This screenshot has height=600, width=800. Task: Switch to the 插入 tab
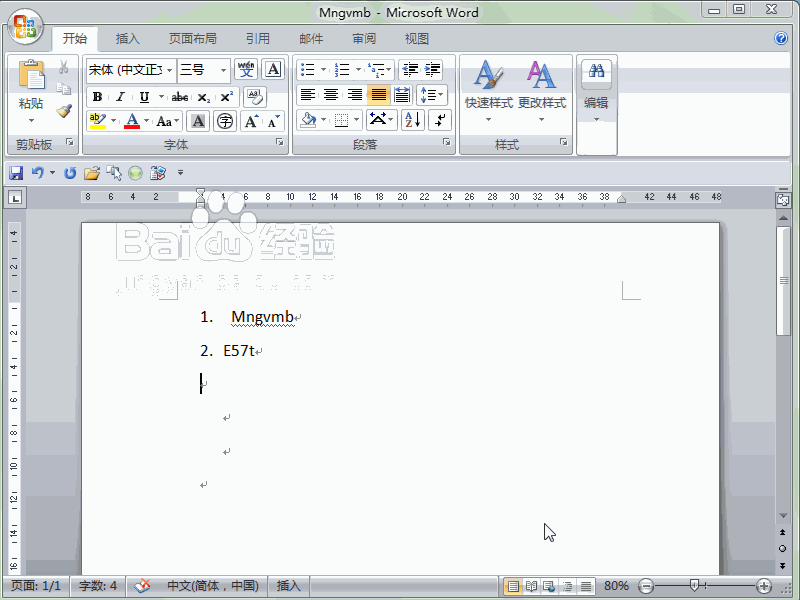[127, 39]
